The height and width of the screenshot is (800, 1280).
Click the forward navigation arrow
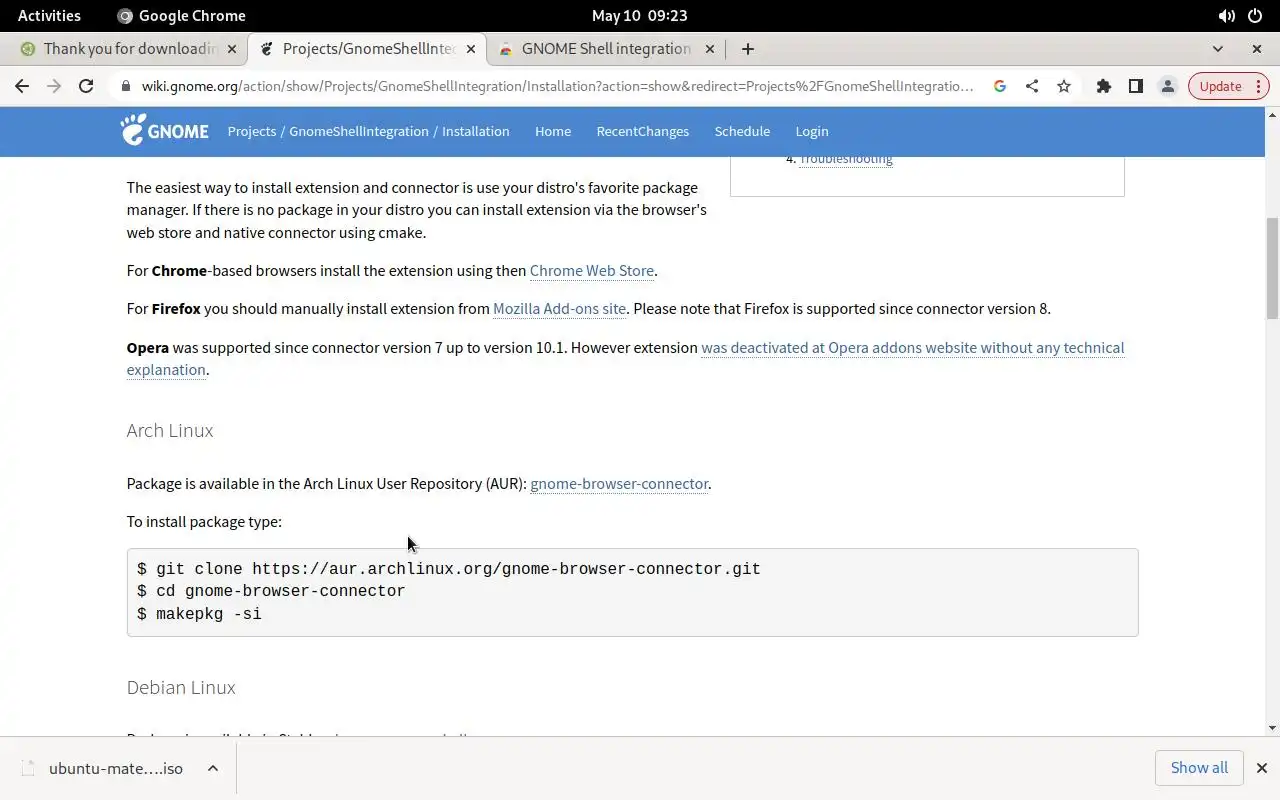tap(54, 86)
